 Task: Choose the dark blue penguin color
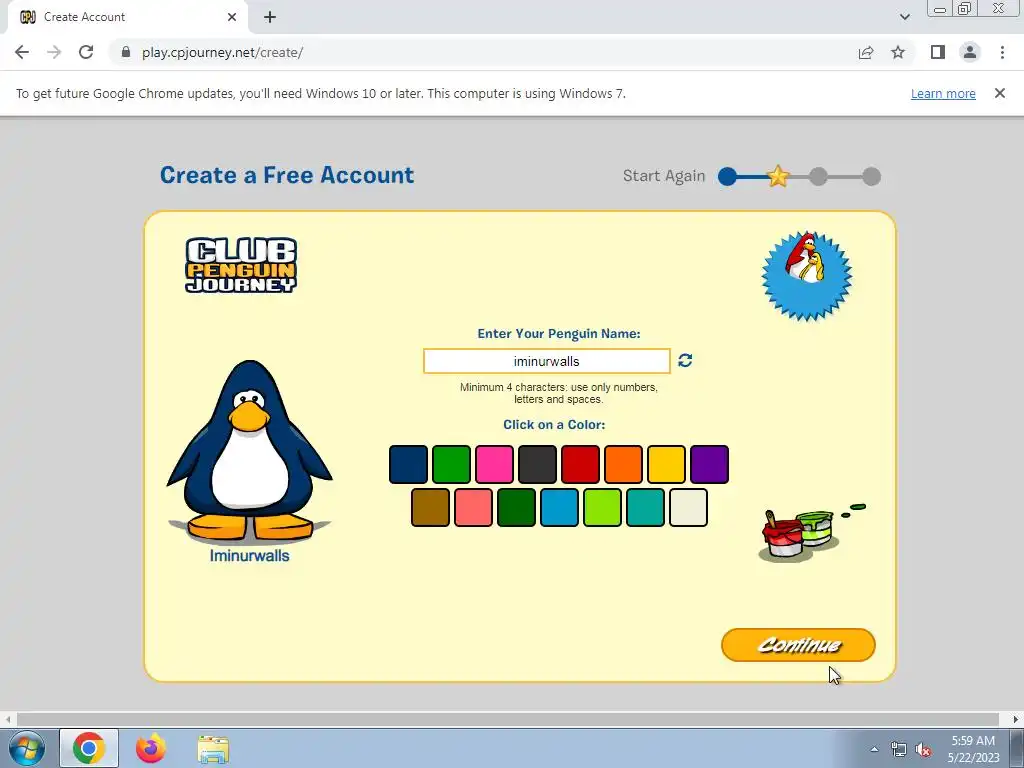pyautogui.click(x=408, y=464)
